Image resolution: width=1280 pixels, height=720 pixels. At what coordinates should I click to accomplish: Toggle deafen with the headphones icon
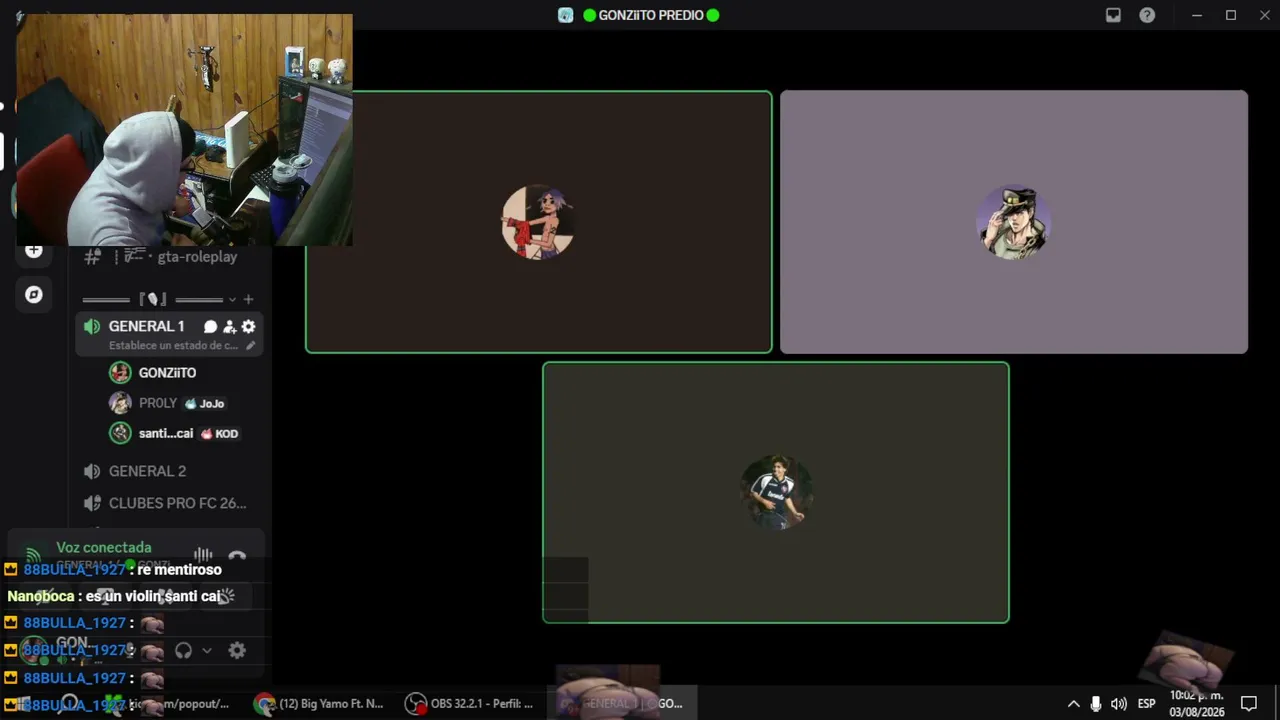click(183, 650)
